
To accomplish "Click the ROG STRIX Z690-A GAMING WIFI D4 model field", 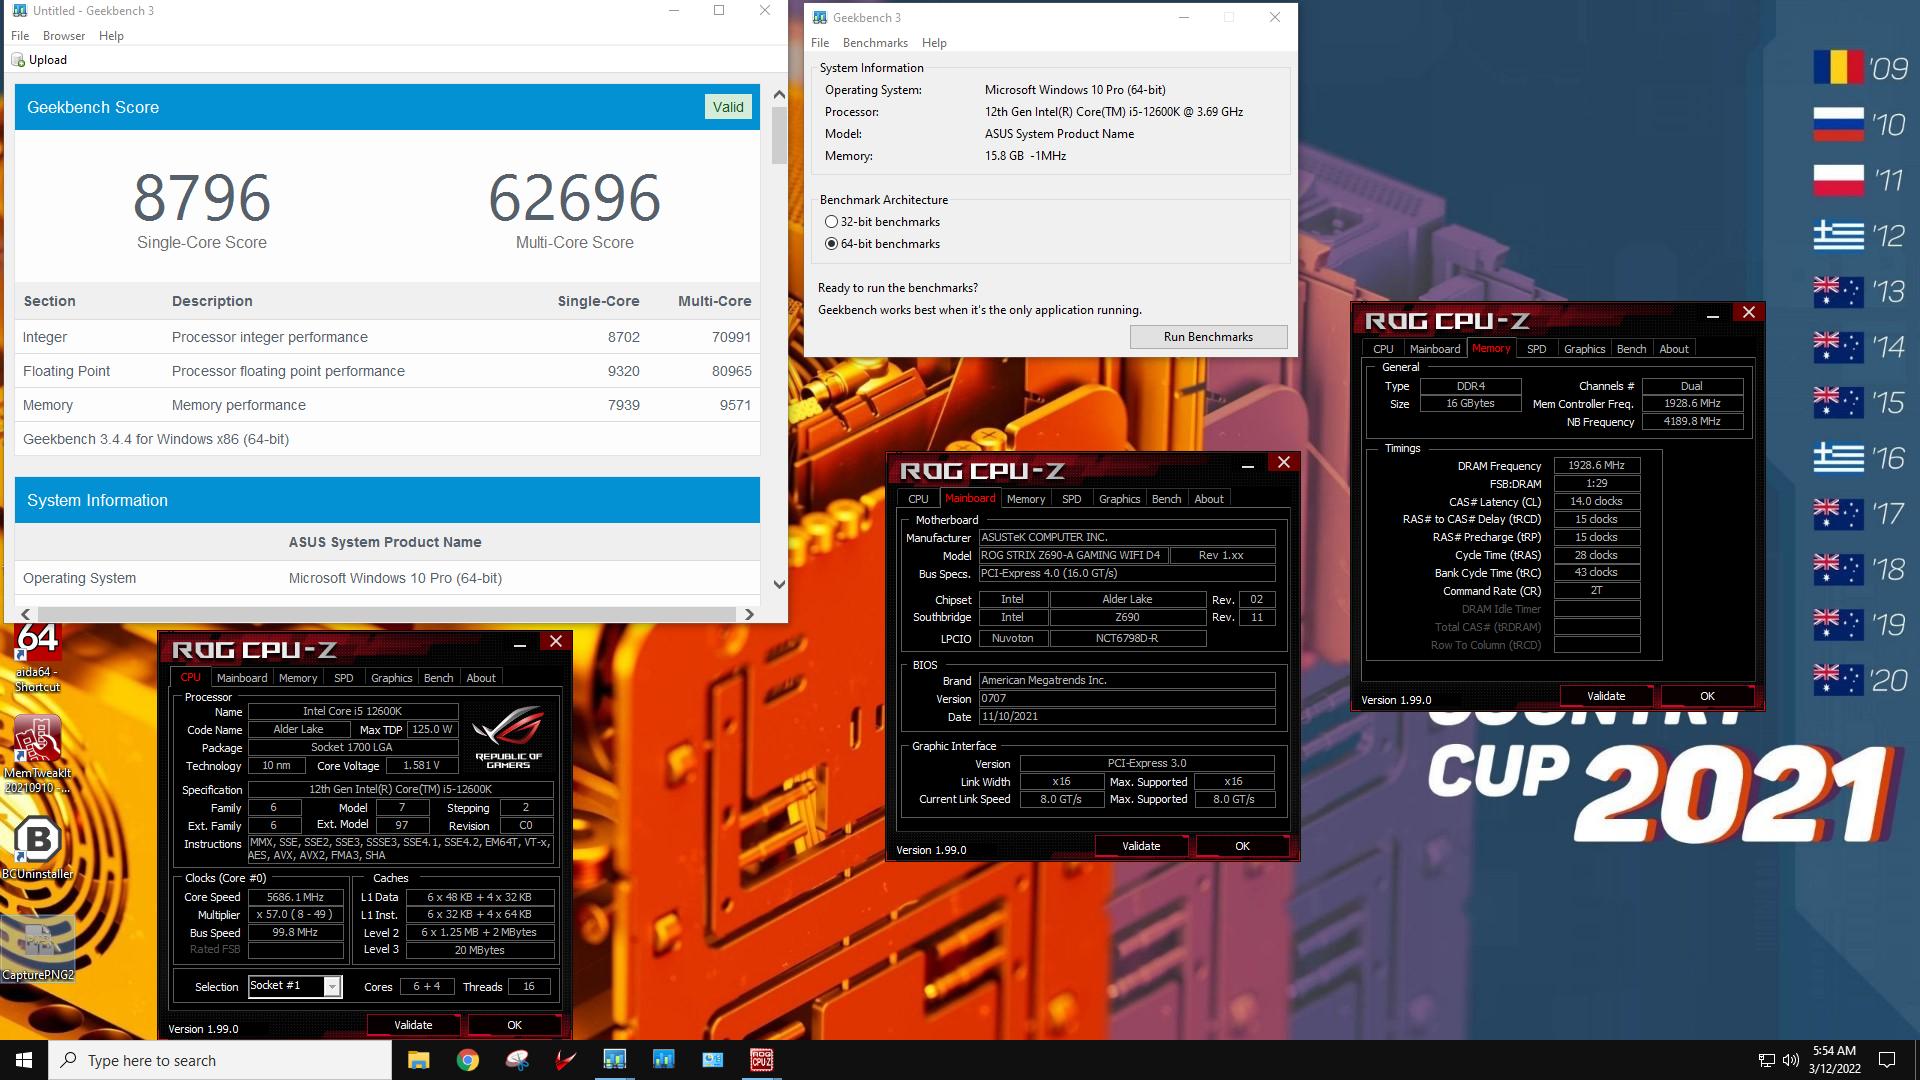I will (1073, 555).
